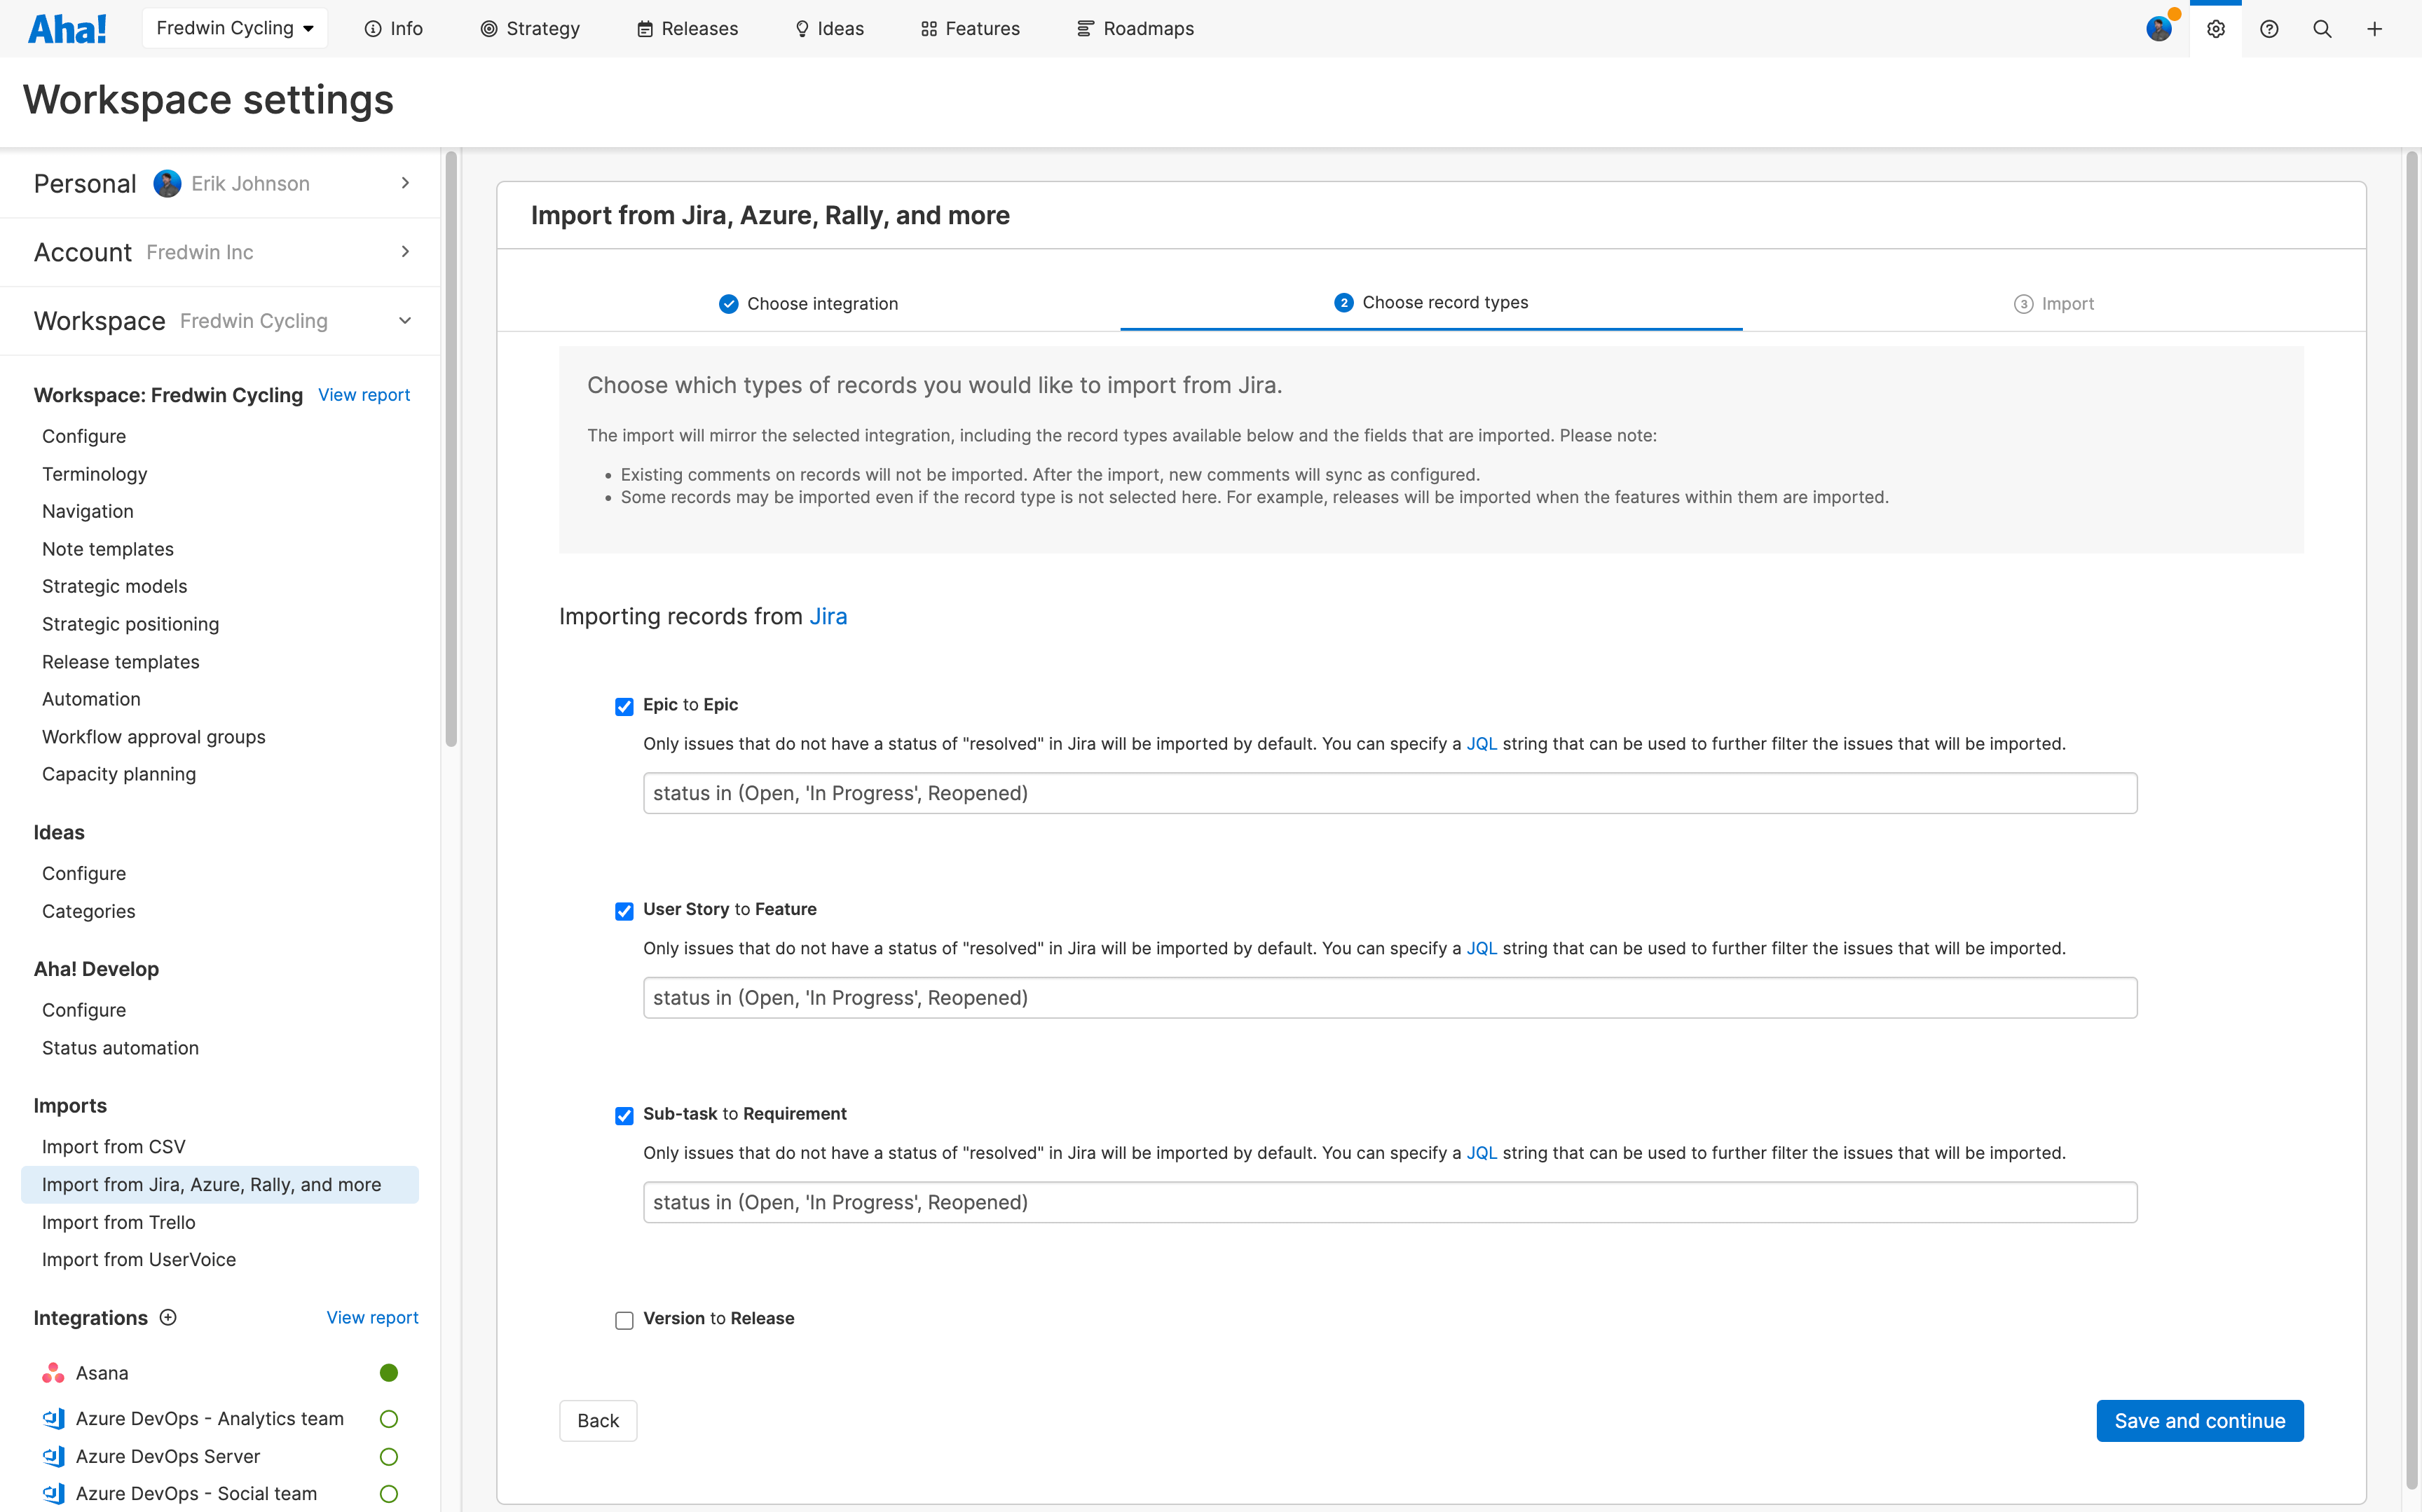Click the search magnifier icon
2422x1512 pixels.
click(x=2322, y=29)
